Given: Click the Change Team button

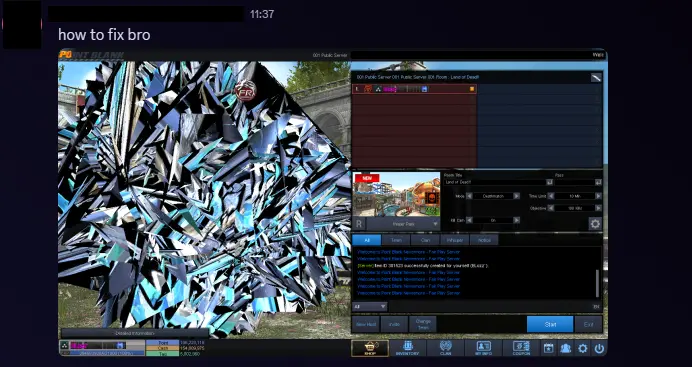Looking at the screenshot, I should pos(423,324).
